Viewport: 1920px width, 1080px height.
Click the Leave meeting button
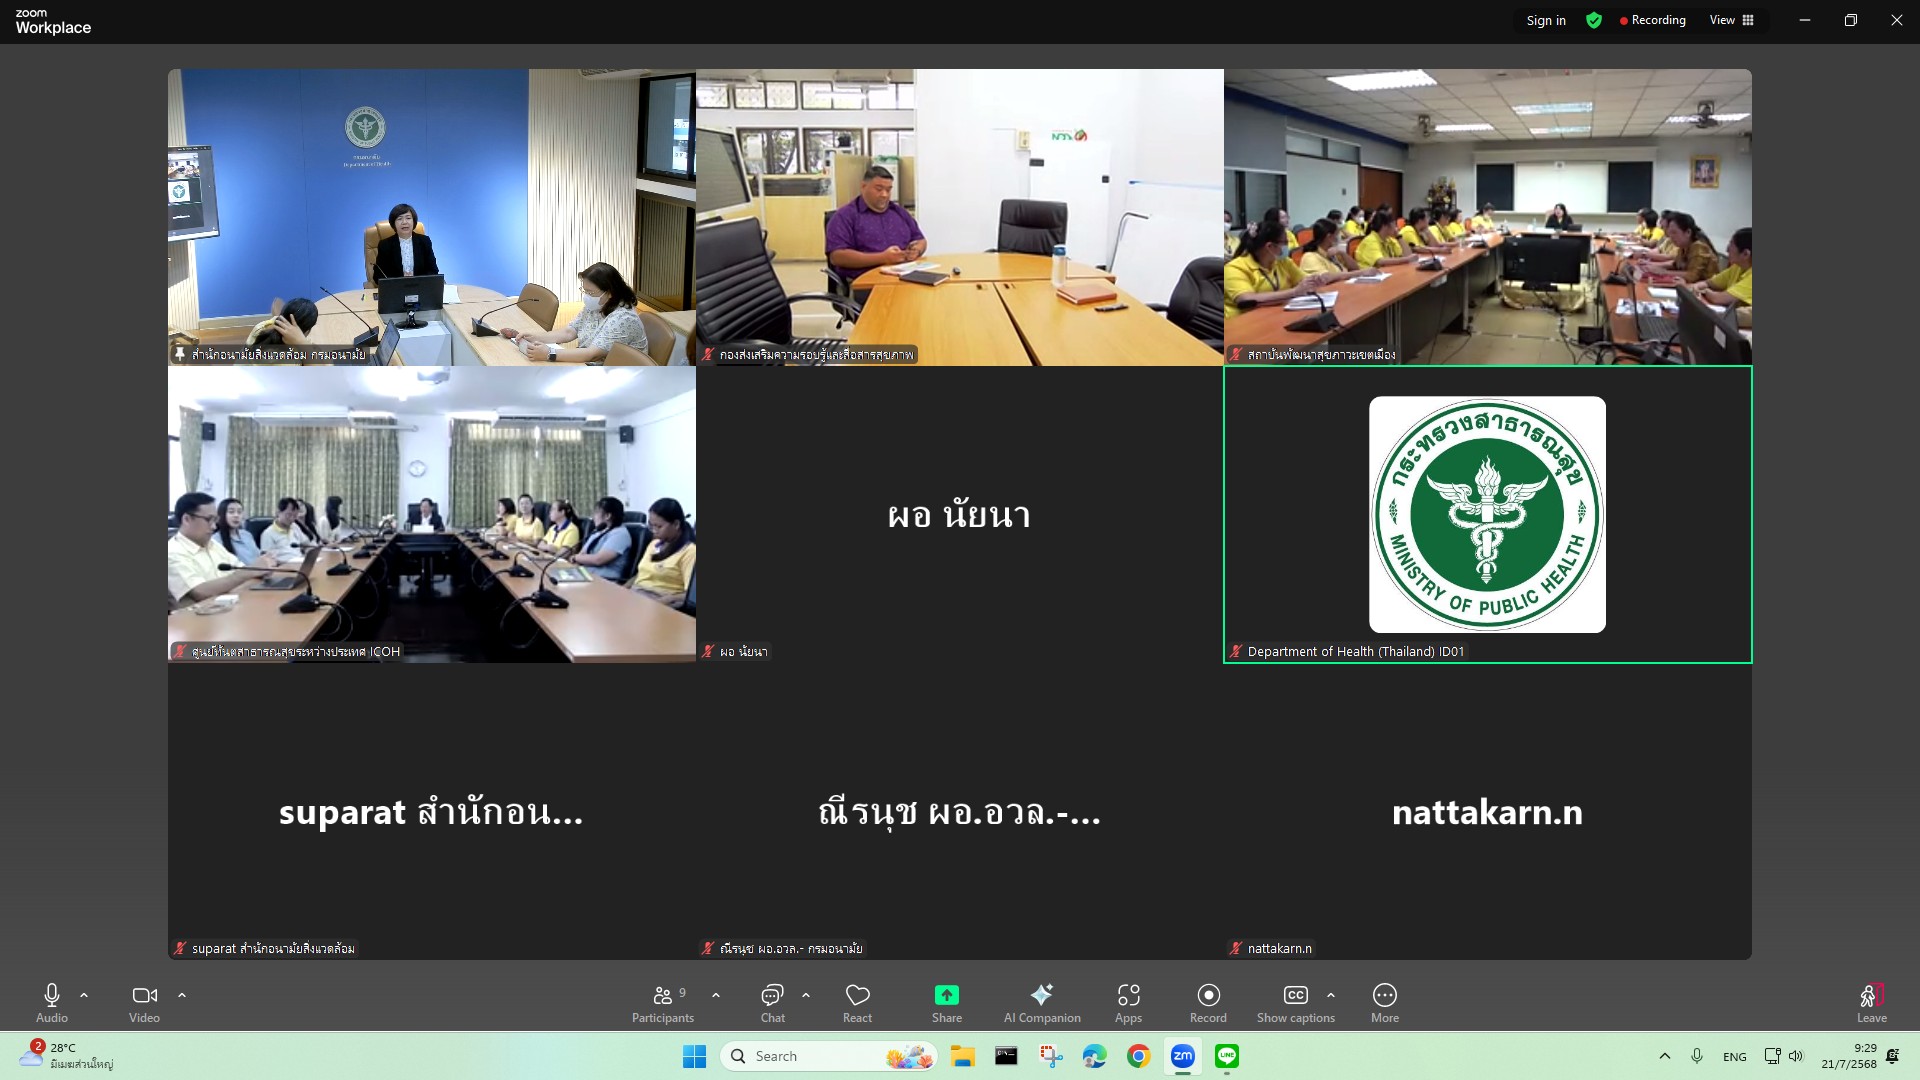tap(1872, 1003)
